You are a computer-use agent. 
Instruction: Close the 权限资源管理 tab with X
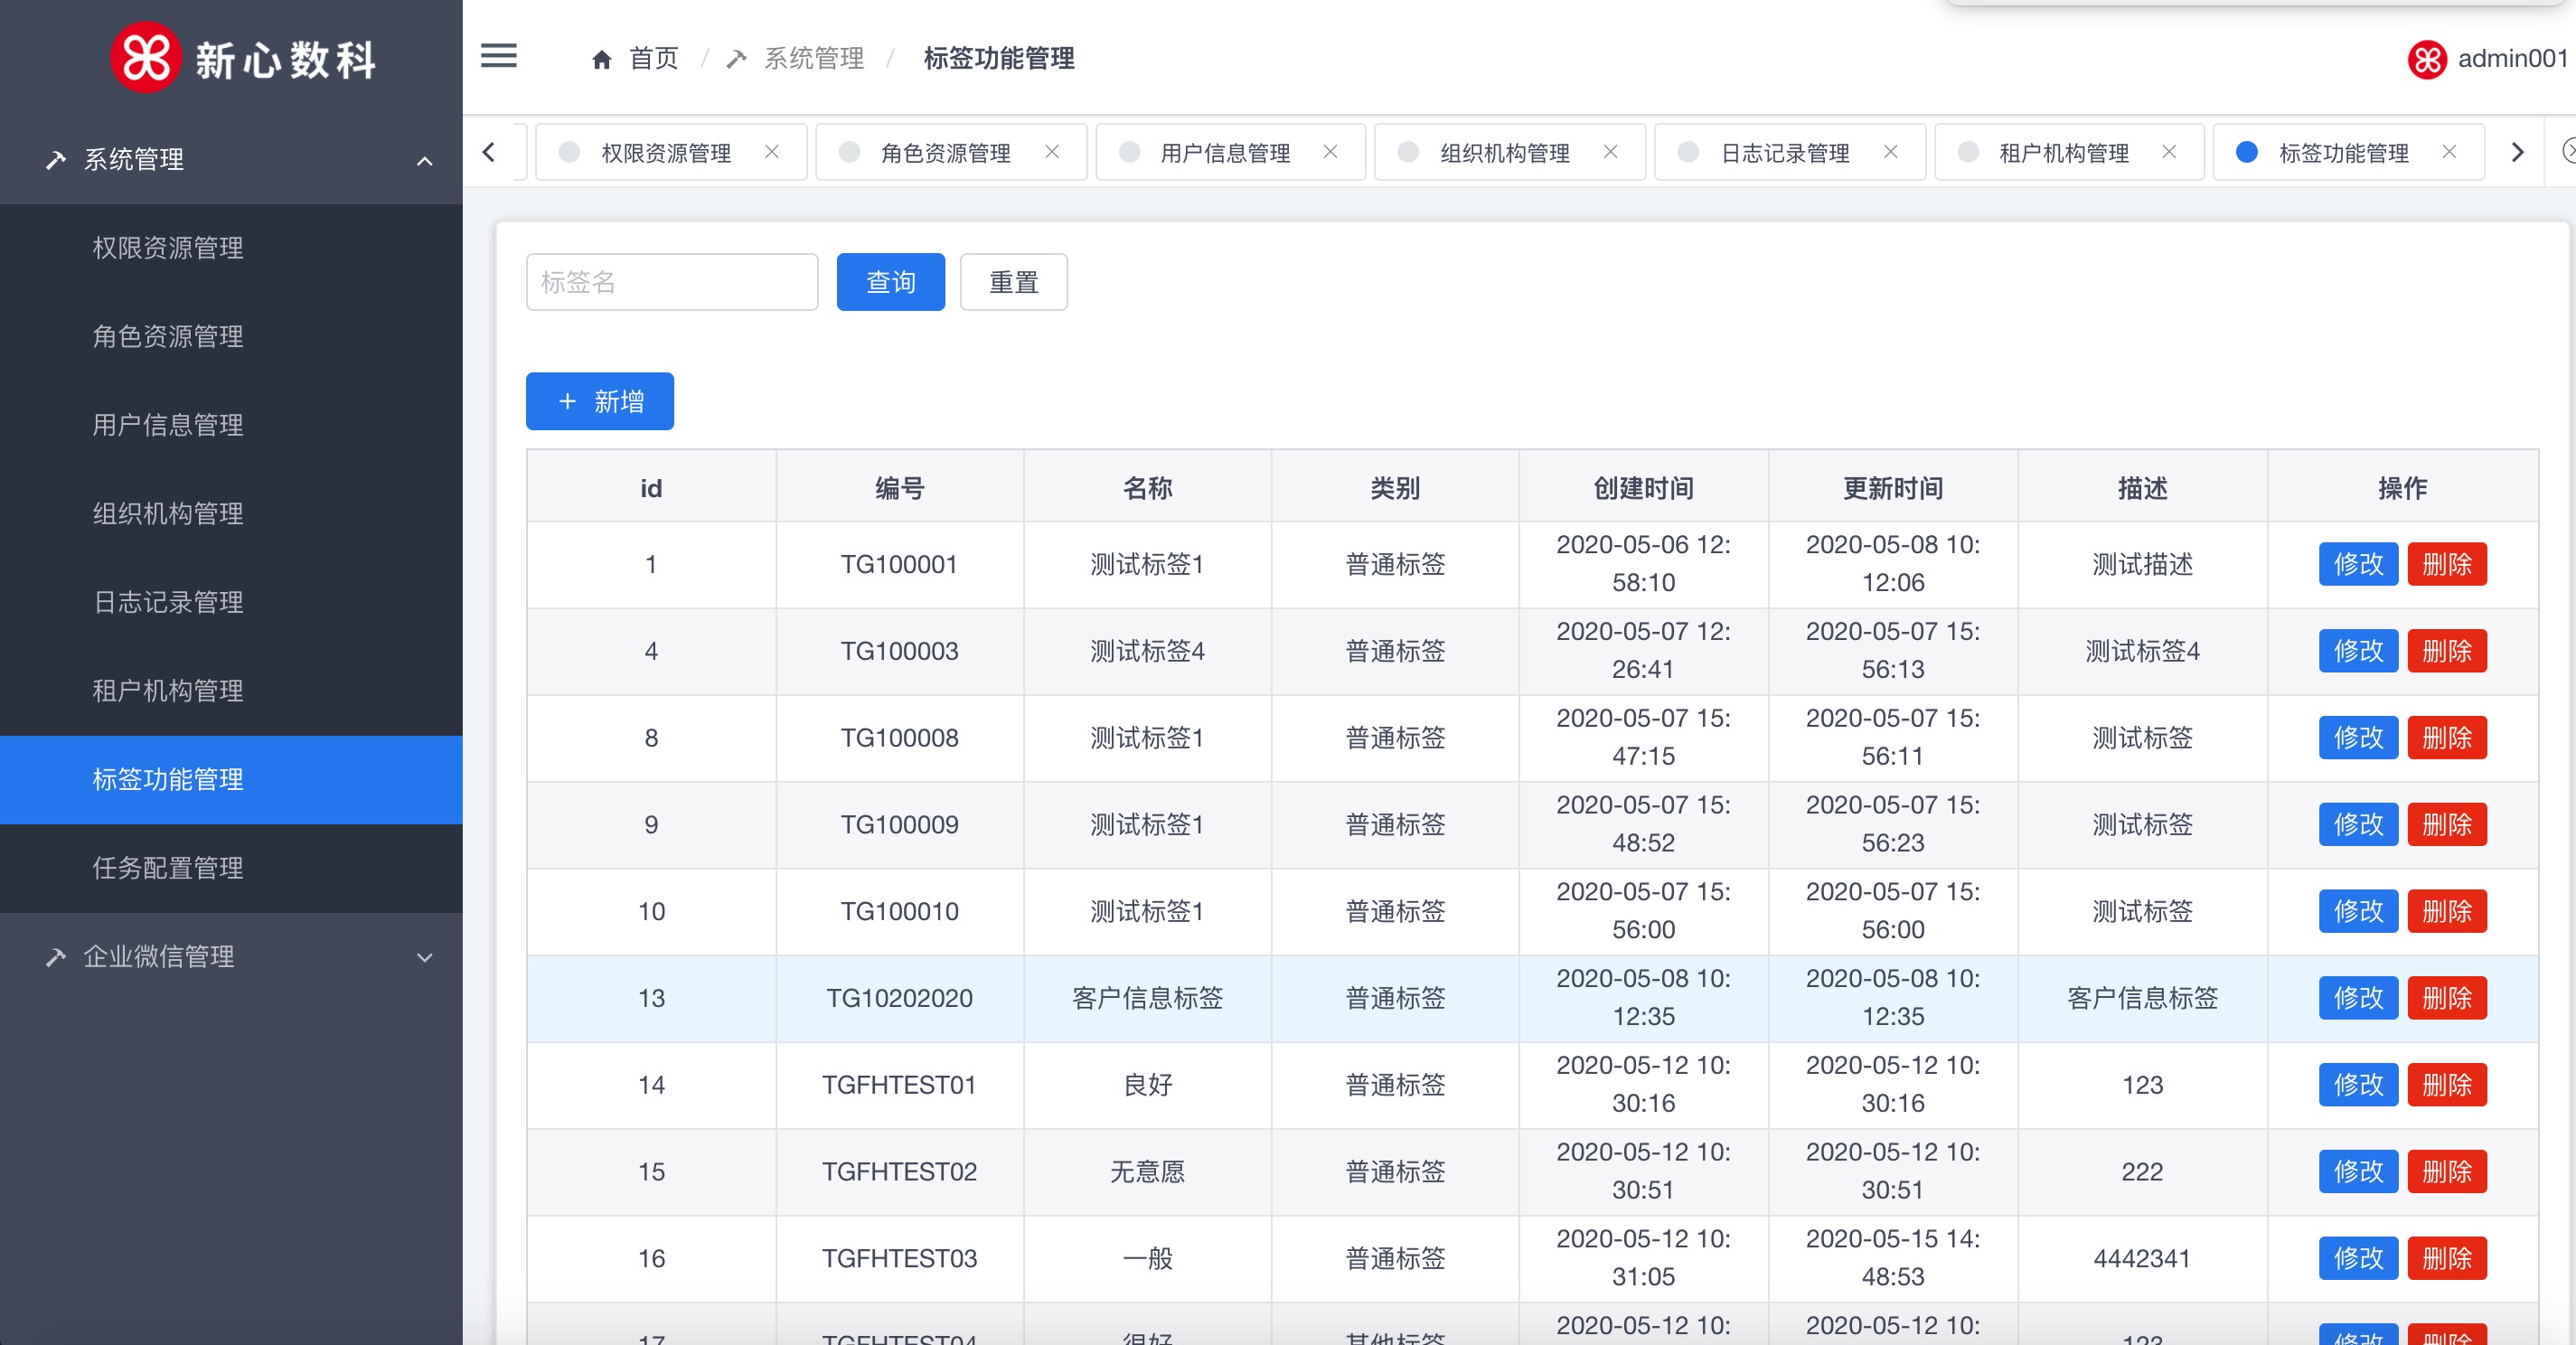coord(772,152)
